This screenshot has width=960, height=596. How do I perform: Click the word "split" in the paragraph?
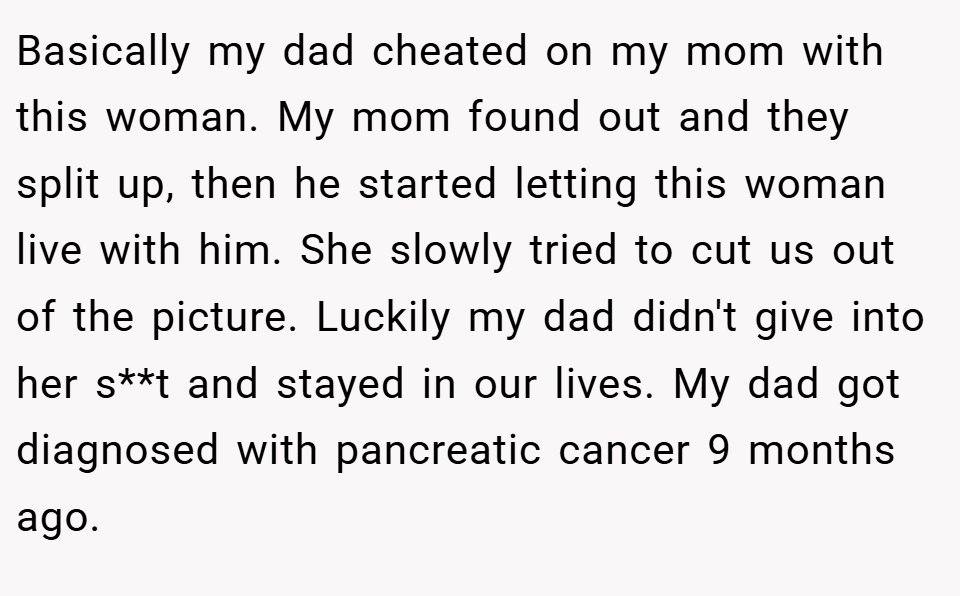point(58,185)
